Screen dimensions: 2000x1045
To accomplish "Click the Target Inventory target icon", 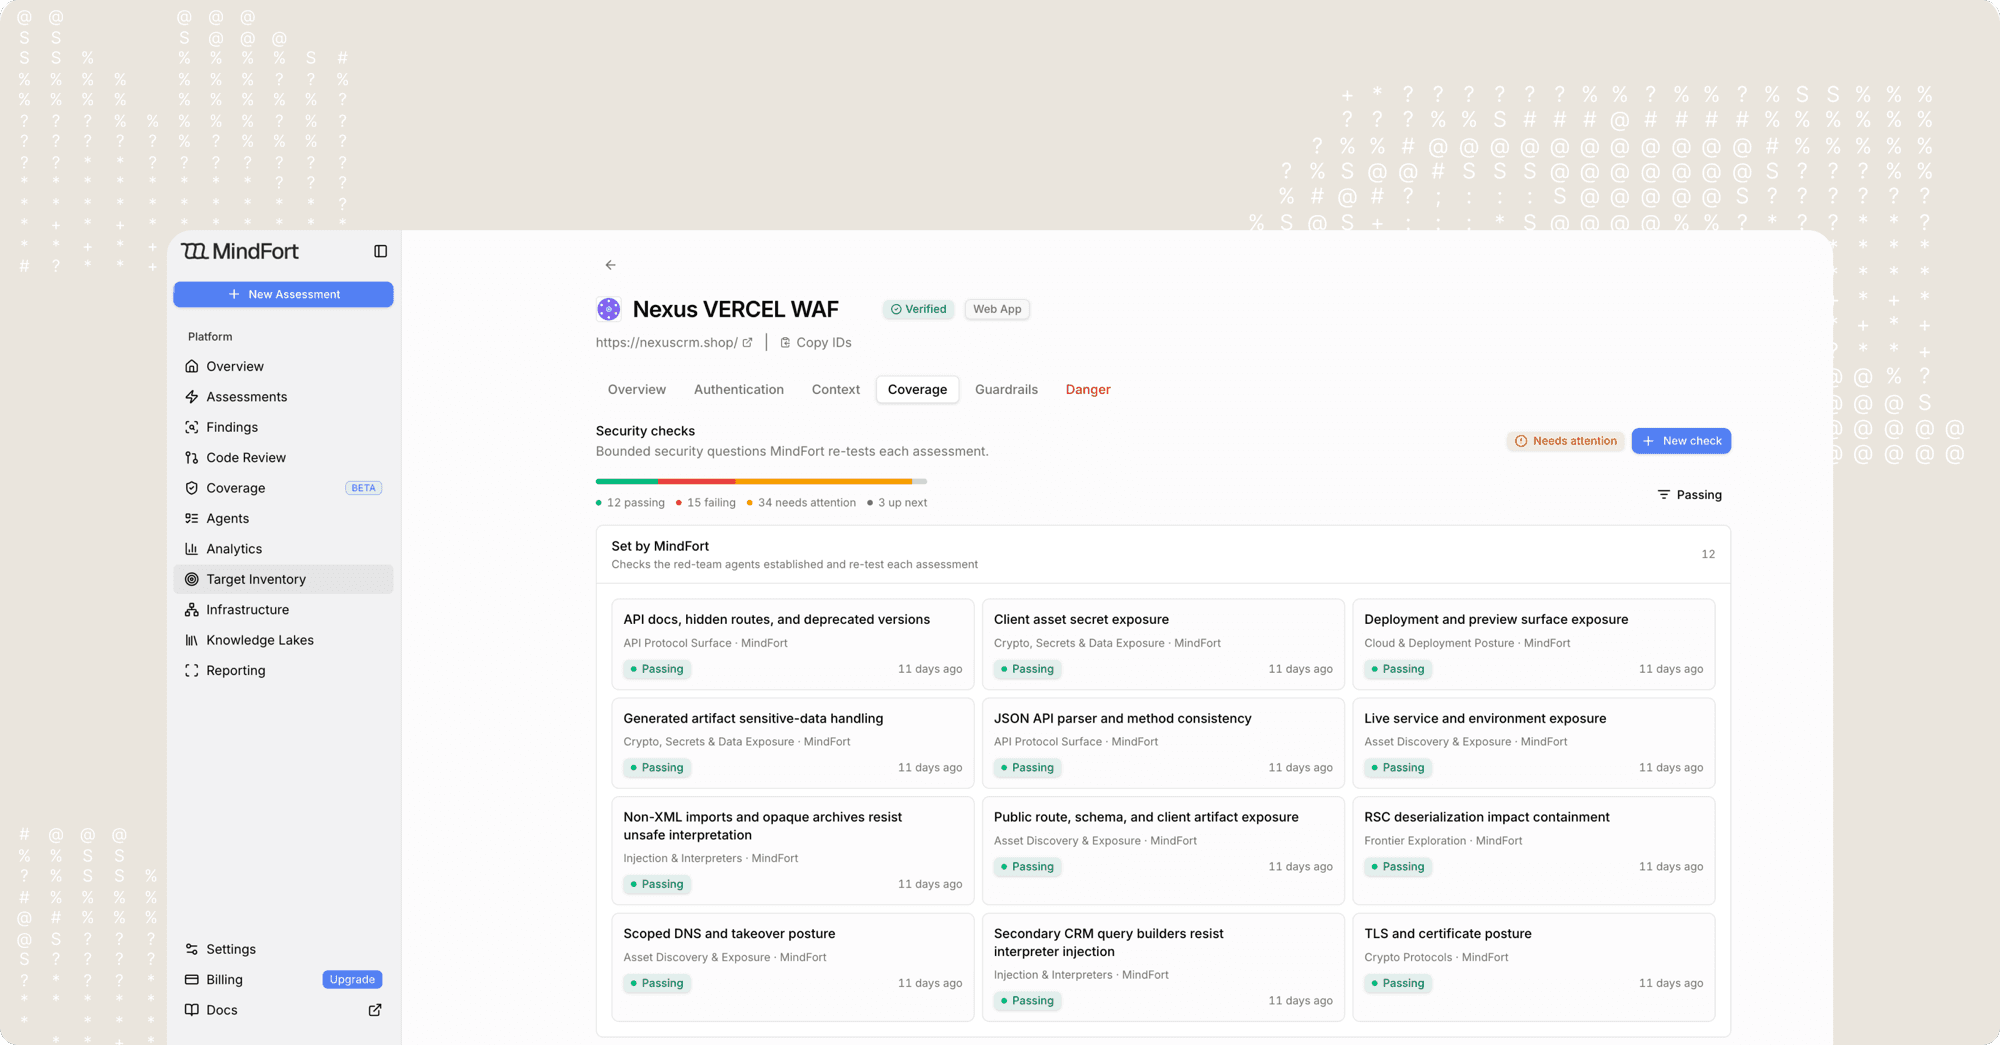I will pyautogui.click(x=192, y=579).
